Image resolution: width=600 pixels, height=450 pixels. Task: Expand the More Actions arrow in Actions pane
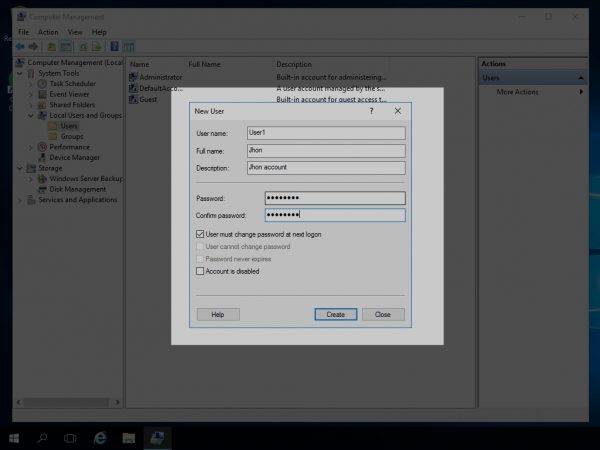point(581,92)
